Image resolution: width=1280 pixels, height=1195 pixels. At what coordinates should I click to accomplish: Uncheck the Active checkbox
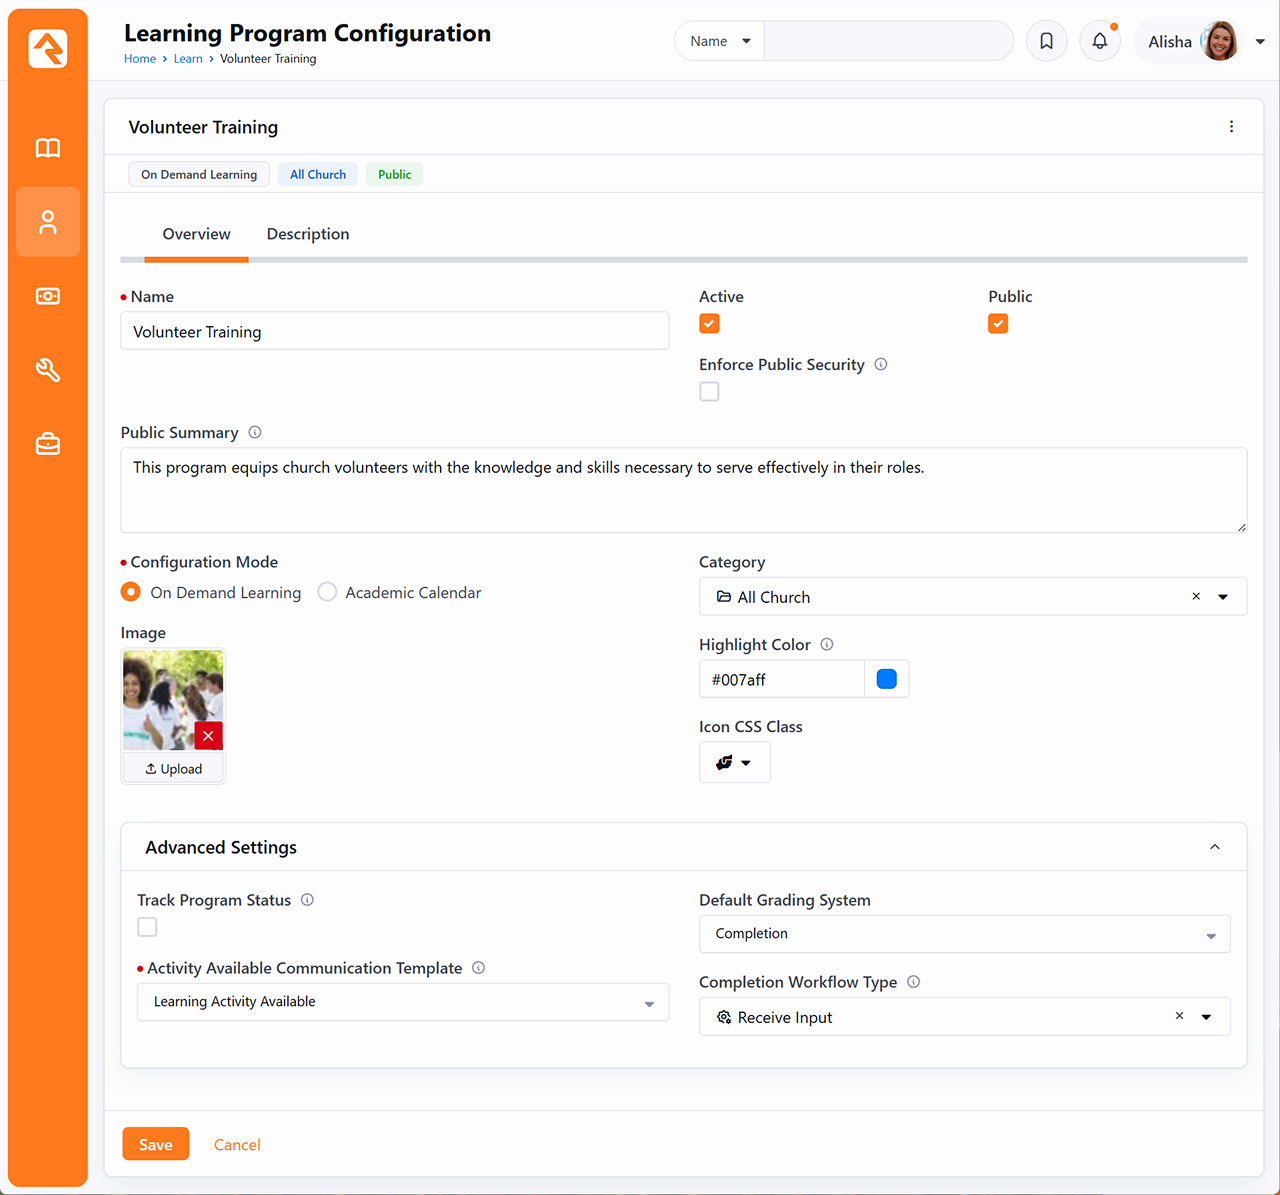[x=709, y=324]
